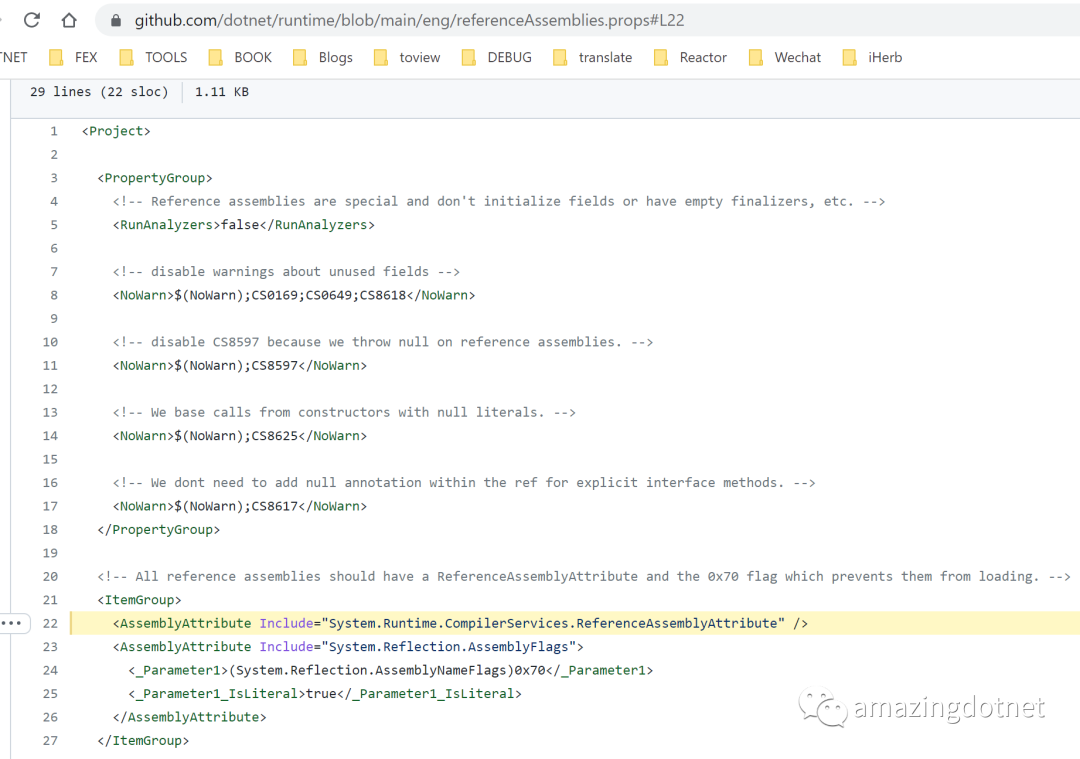Open the Wechat bookmarks folder
Image resolution: width=1080 pixels, height=759 pixels.
point(785,57)
